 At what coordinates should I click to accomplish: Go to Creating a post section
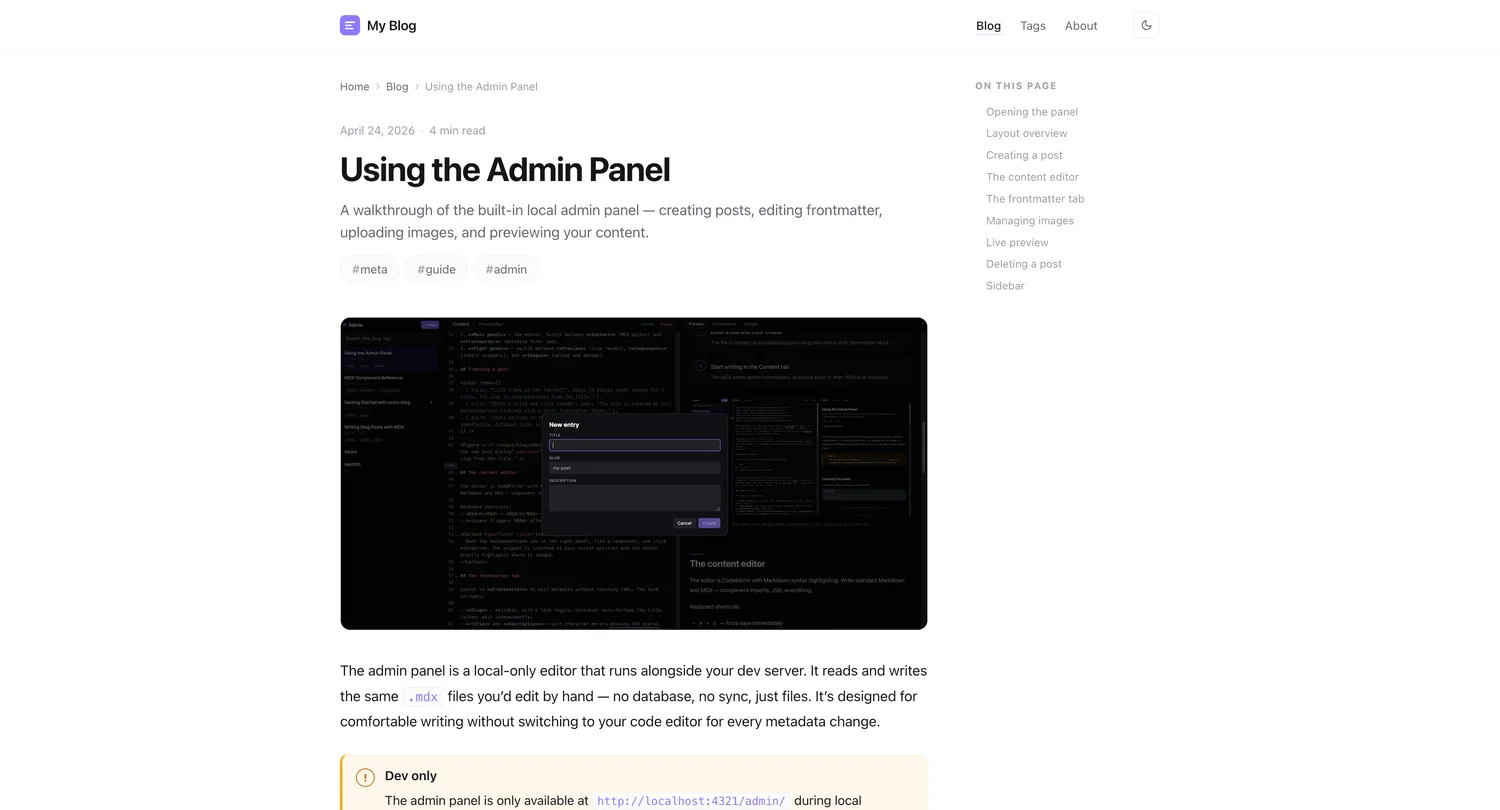click(x=1024, y=155)
